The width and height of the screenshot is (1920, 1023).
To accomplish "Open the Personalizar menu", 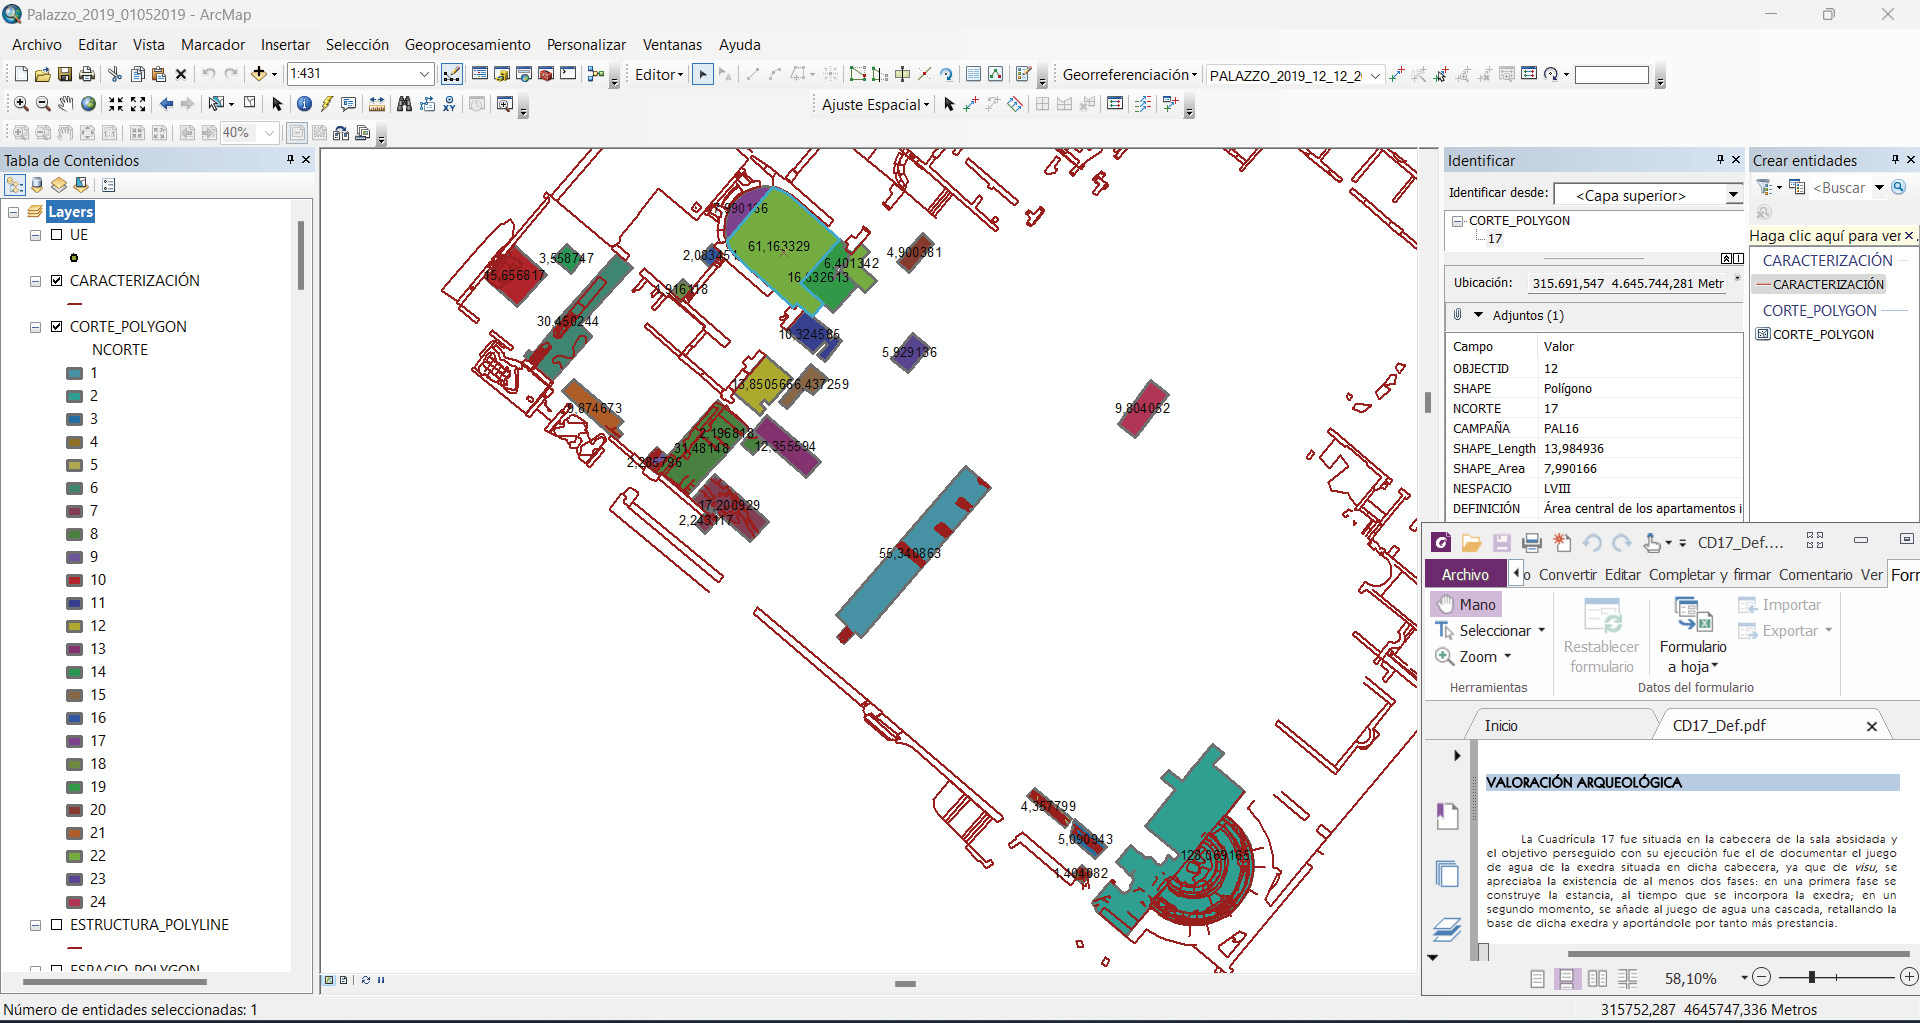I will 586,45.
